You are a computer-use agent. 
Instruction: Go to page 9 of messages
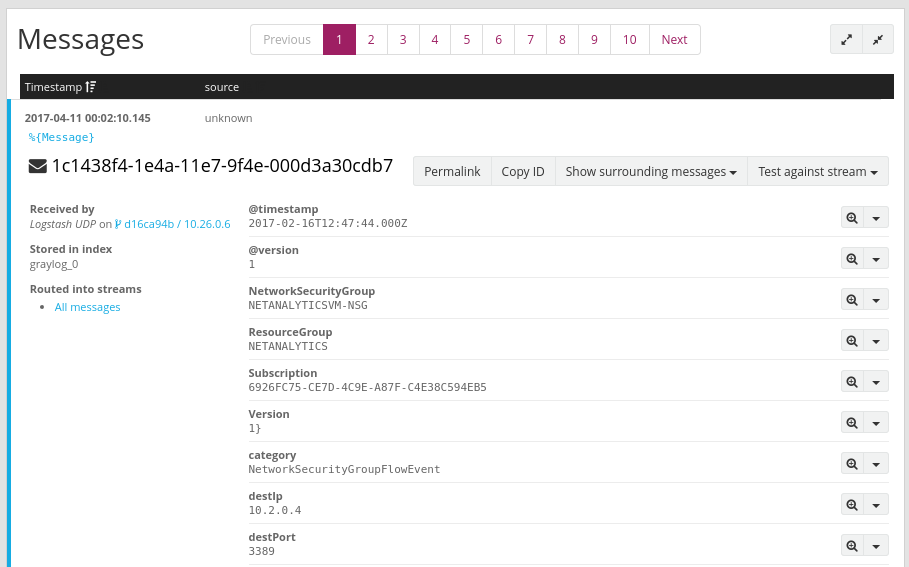(594, 39)
